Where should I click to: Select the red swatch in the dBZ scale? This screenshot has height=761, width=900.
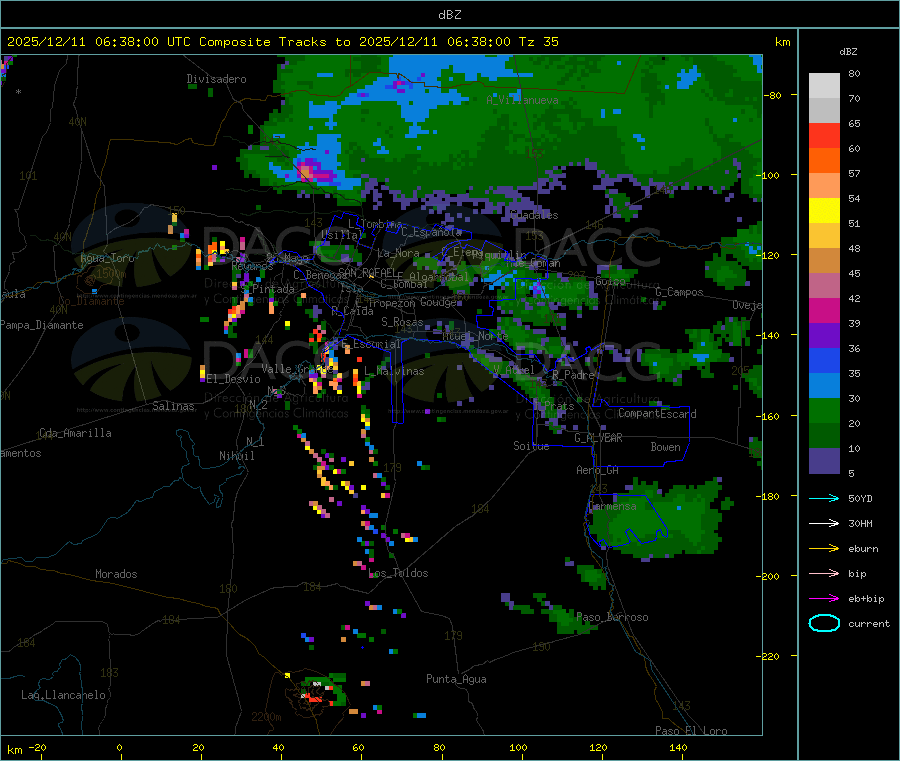[824, 135]
